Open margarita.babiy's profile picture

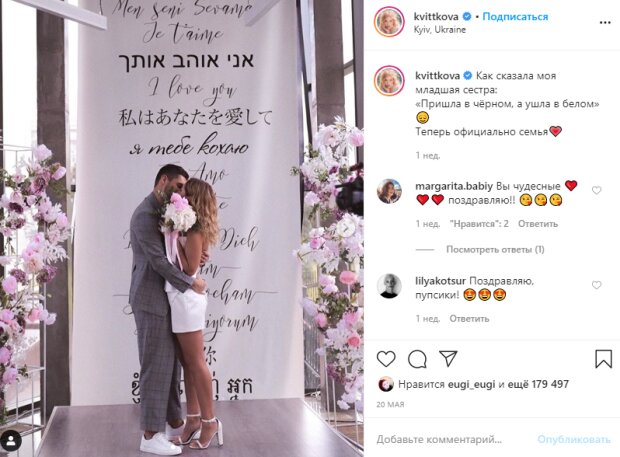(x=389, y=191)
